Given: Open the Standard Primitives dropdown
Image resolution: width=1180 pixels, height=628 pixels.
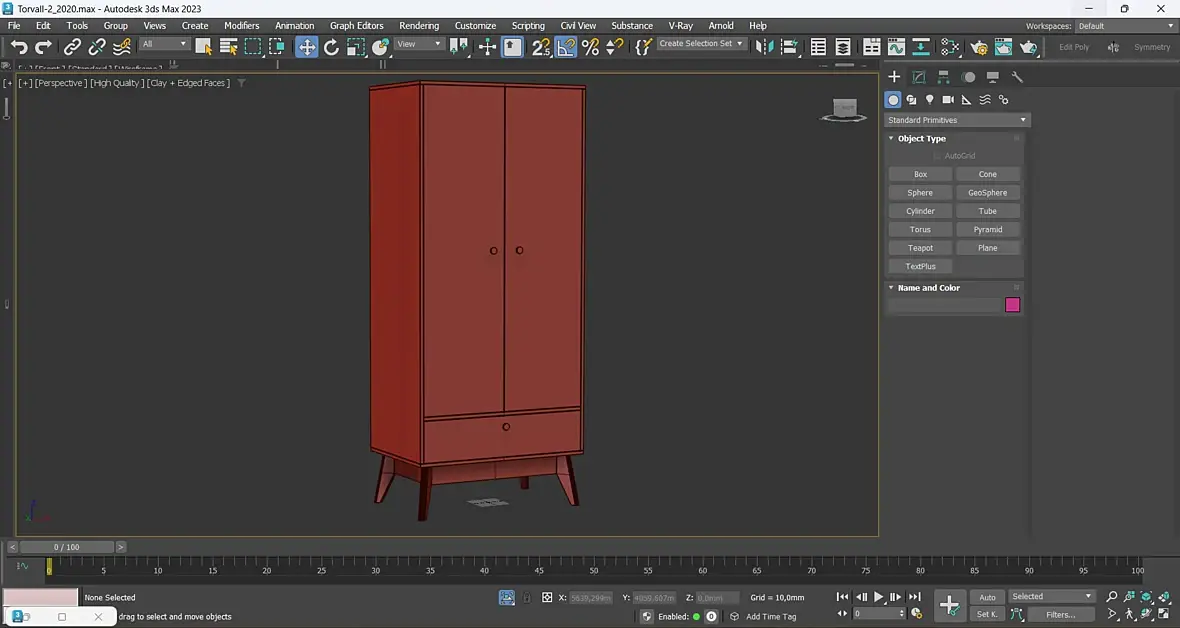Looking at the screenshot, I should (x=957, y=120).
